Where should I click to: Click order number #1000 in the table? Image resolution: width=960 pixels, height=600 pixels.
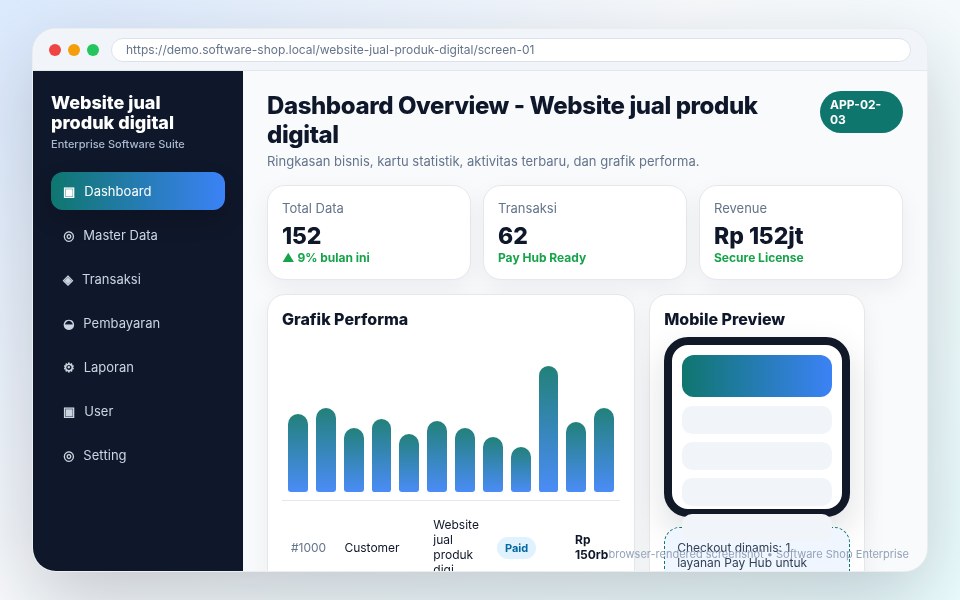308,548
